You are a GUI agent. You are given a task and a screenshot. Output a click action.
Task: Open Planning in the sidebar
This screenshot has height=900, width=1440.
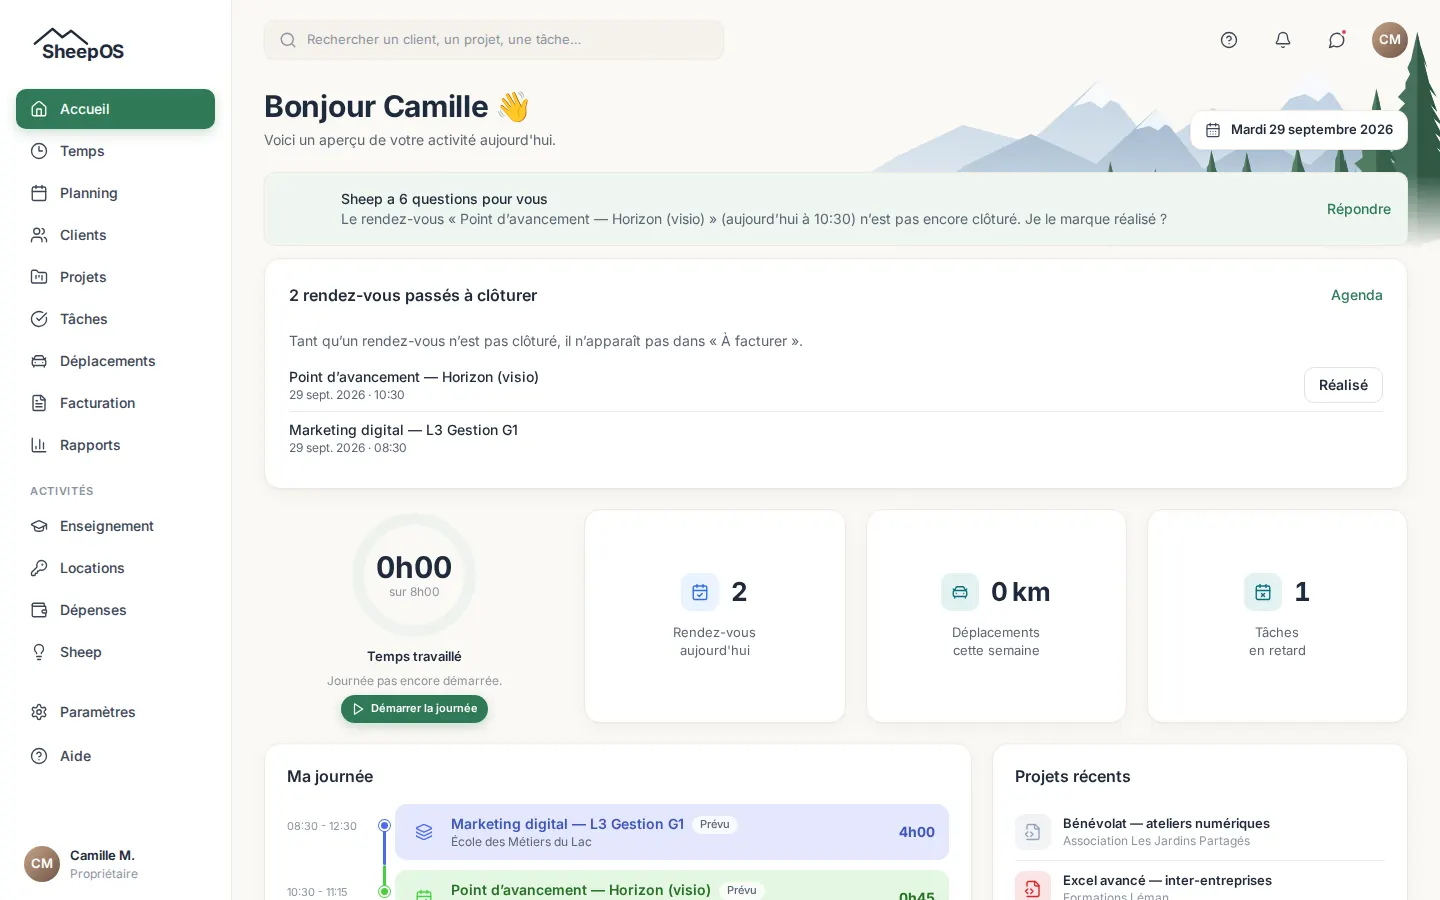pyautogui.click(x=115, y=193)
